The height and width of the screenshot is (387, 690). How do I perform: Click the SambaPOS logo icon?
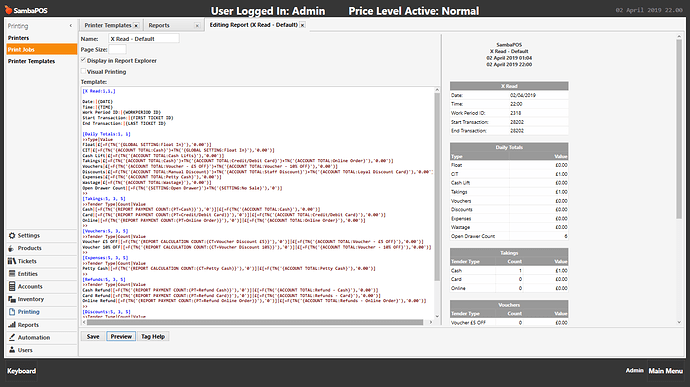8,10
